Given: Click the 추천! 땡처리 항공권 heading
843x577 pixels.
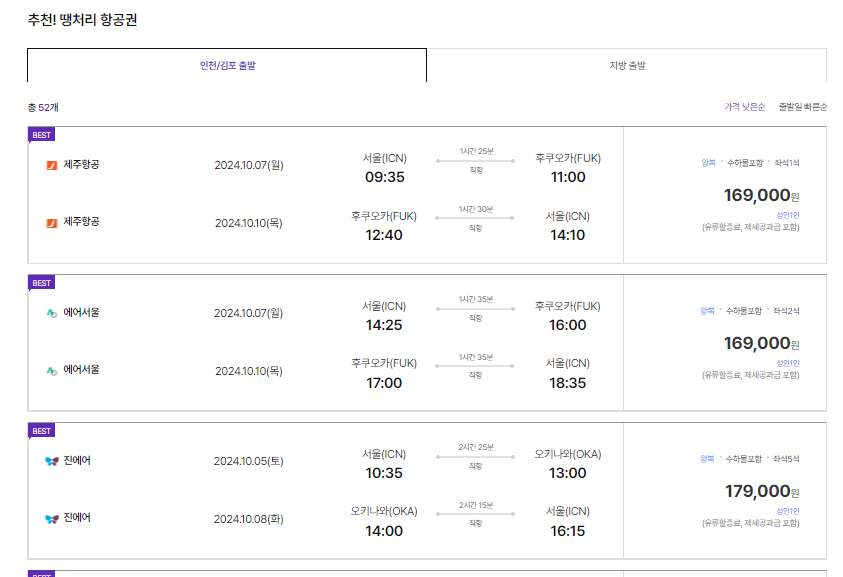Looking at the screenshot, I should [x=82, y=20].
